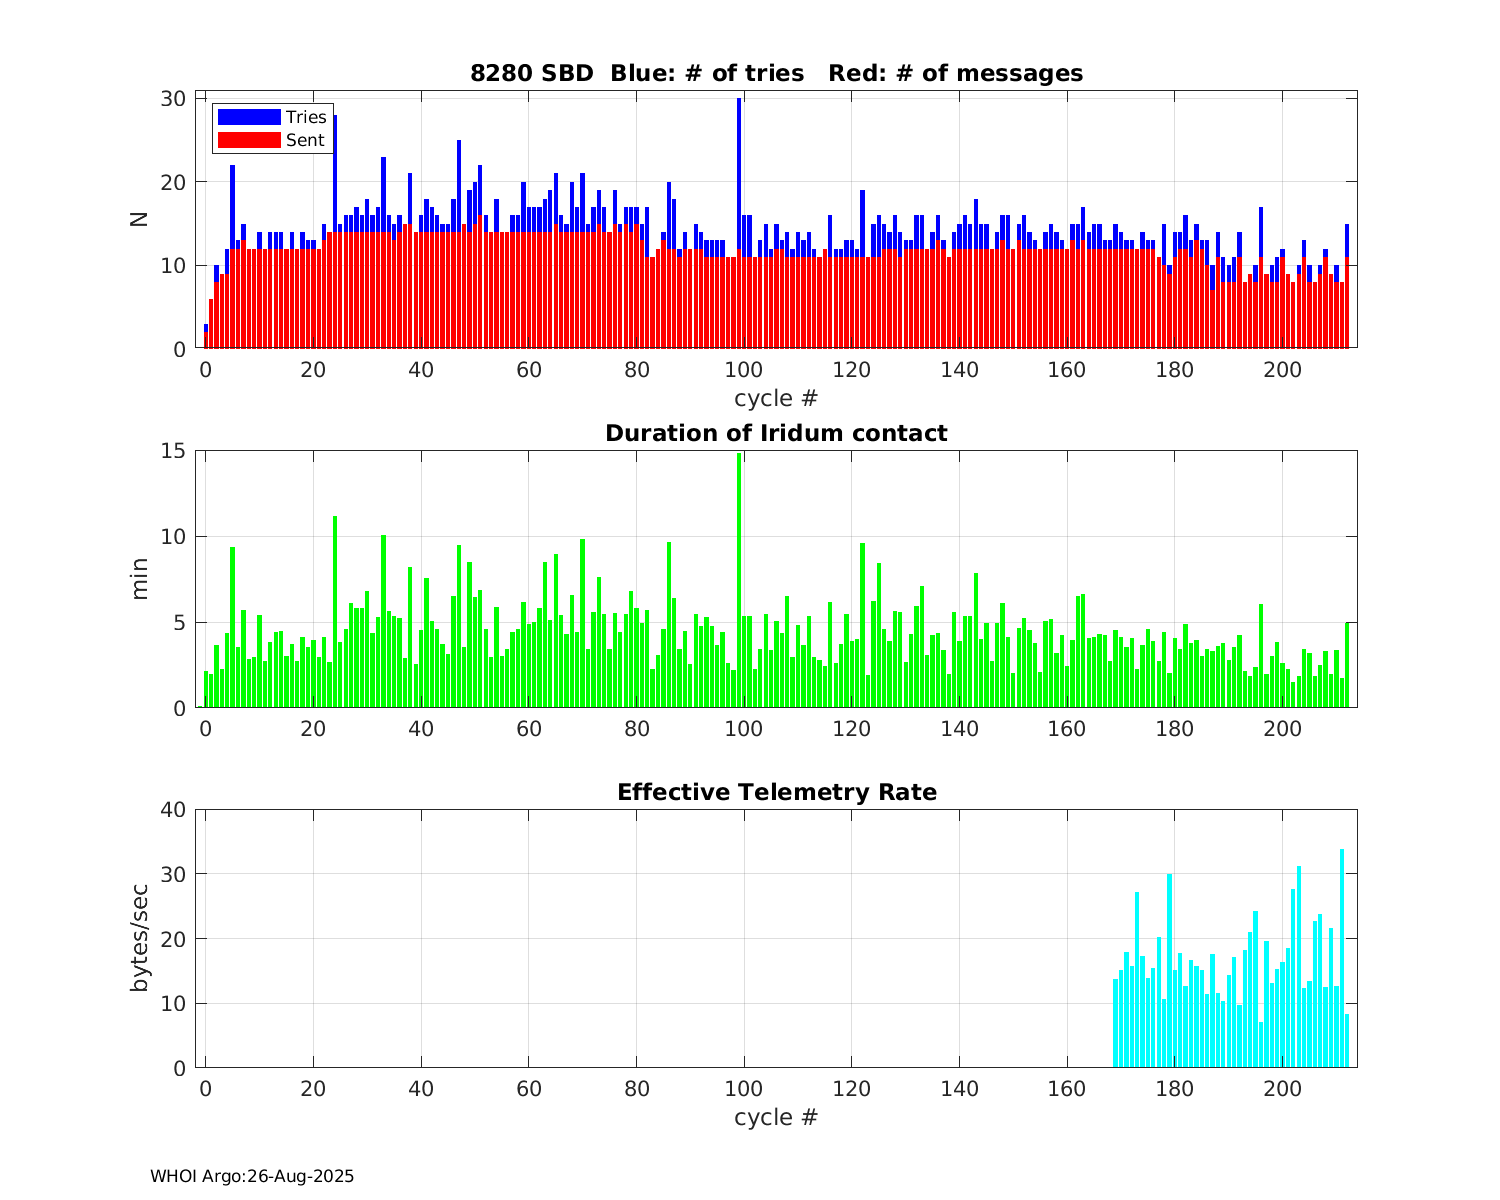
Task: Select the tallest green duration bar
Action: [x=739, y=580]
